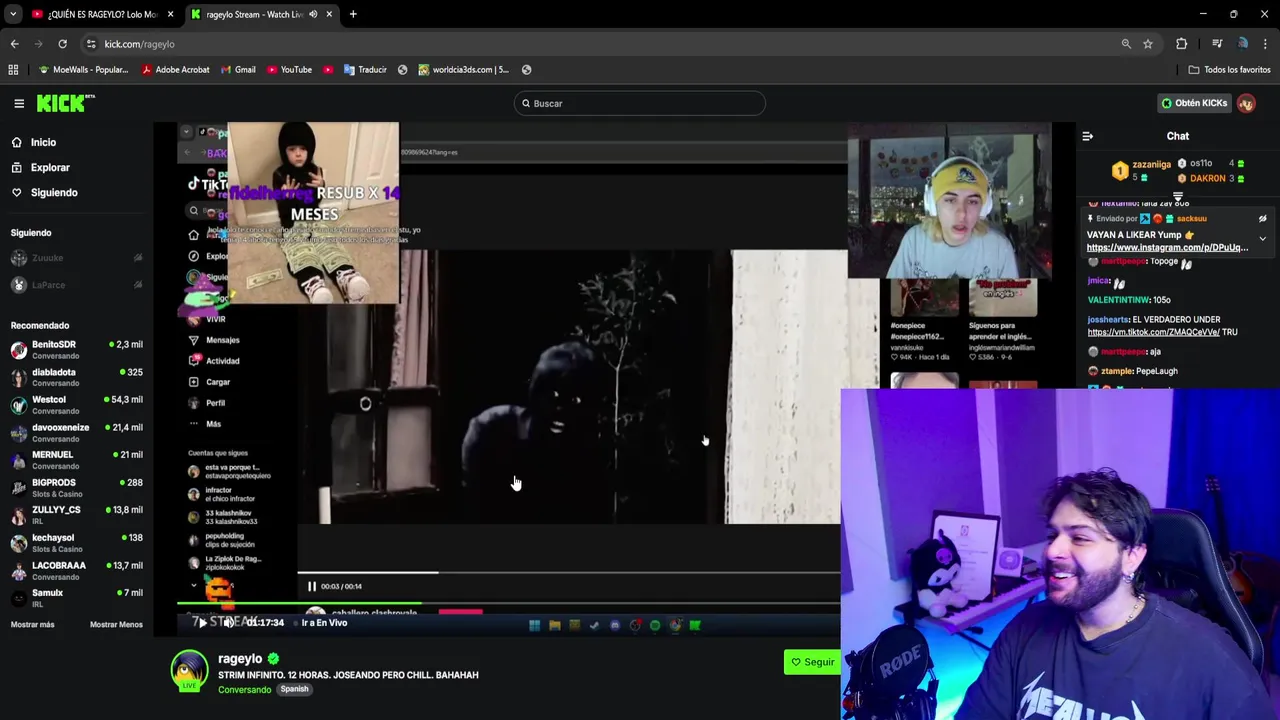Open the TikTok link from josshearts
1280x720 pixels.
click(1153, 332)
